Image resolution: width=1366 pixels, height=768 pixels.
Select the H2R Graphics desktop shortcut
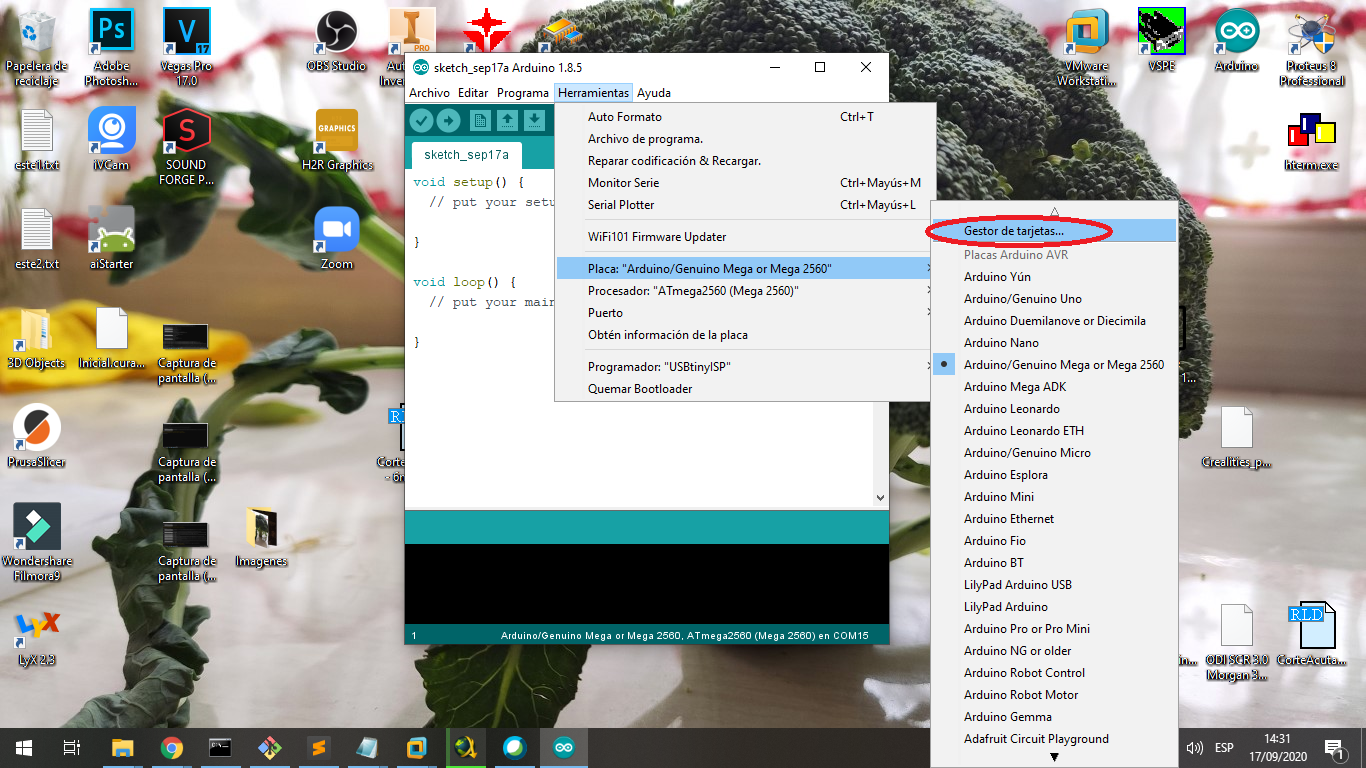tap(337, 141)
